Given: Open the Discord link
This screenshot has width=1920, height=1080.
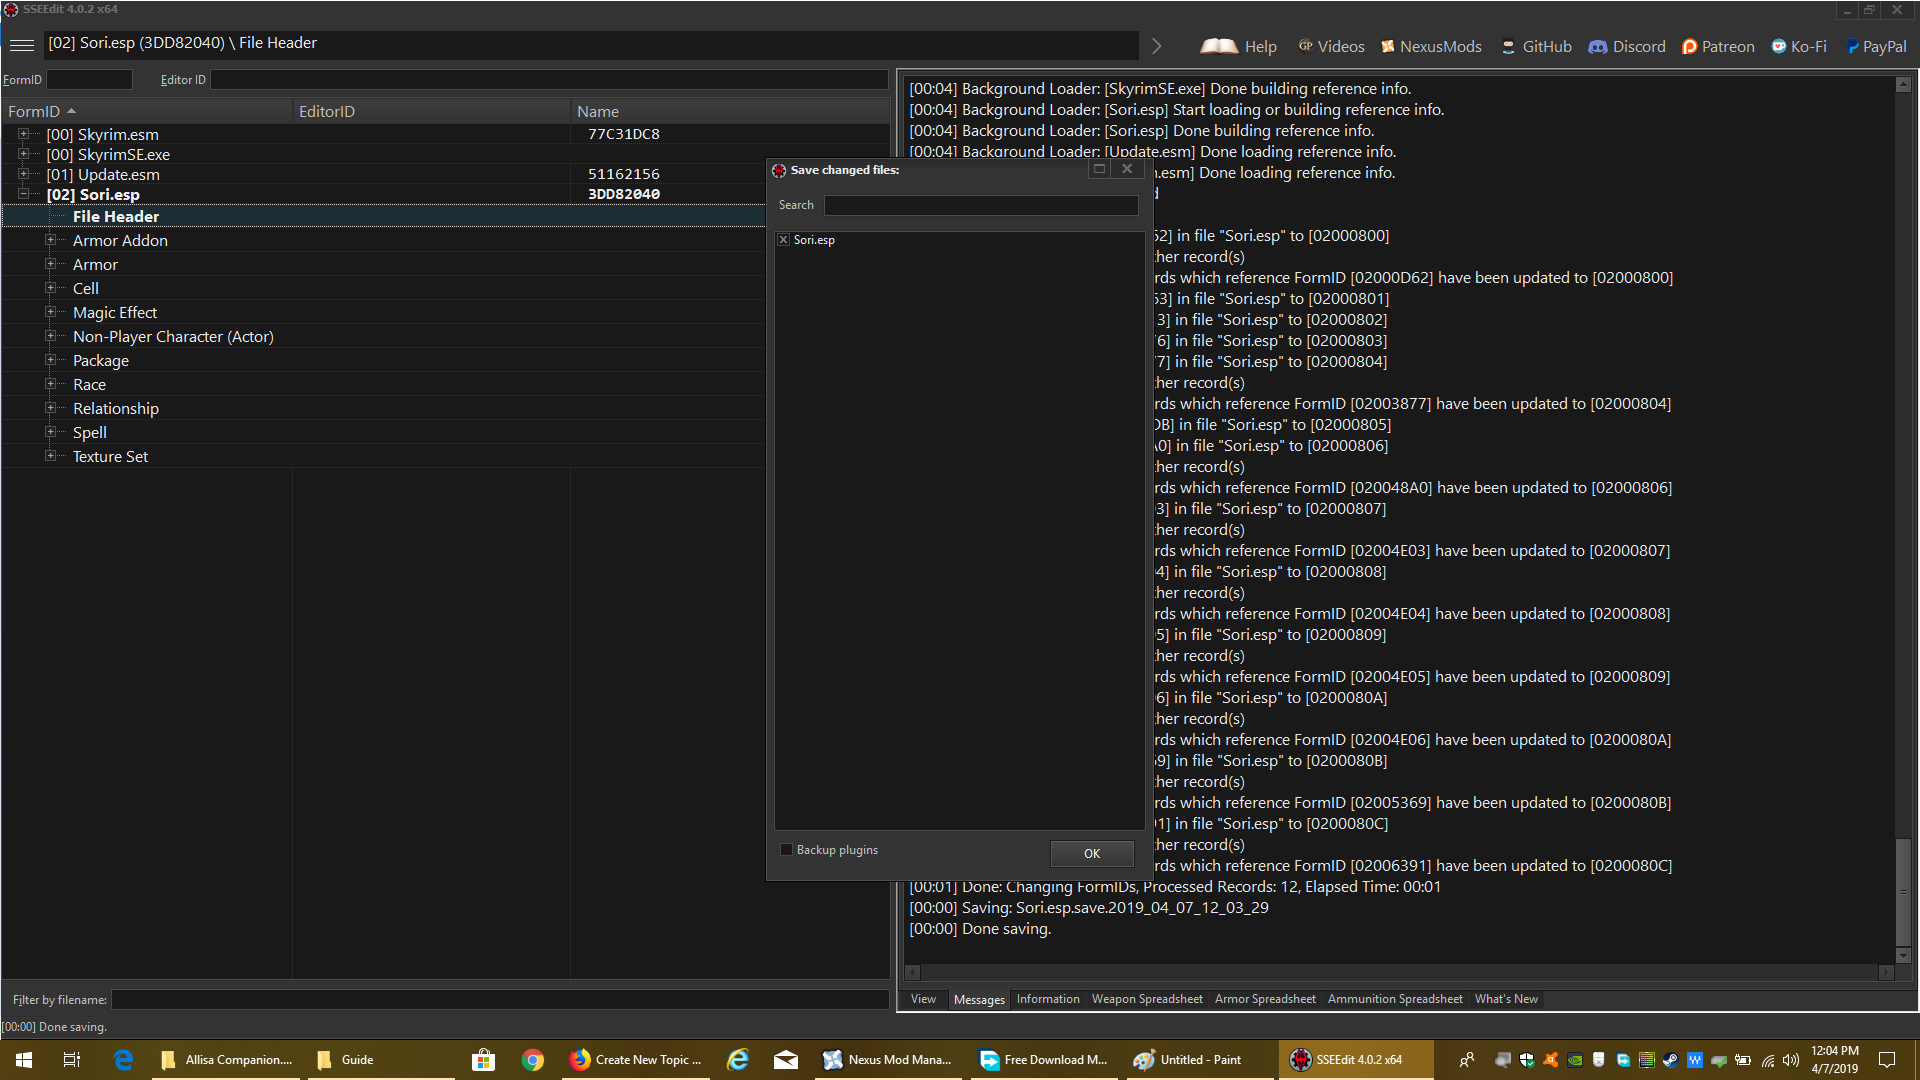Looking at the screenshot, I should click(1627, 46).
